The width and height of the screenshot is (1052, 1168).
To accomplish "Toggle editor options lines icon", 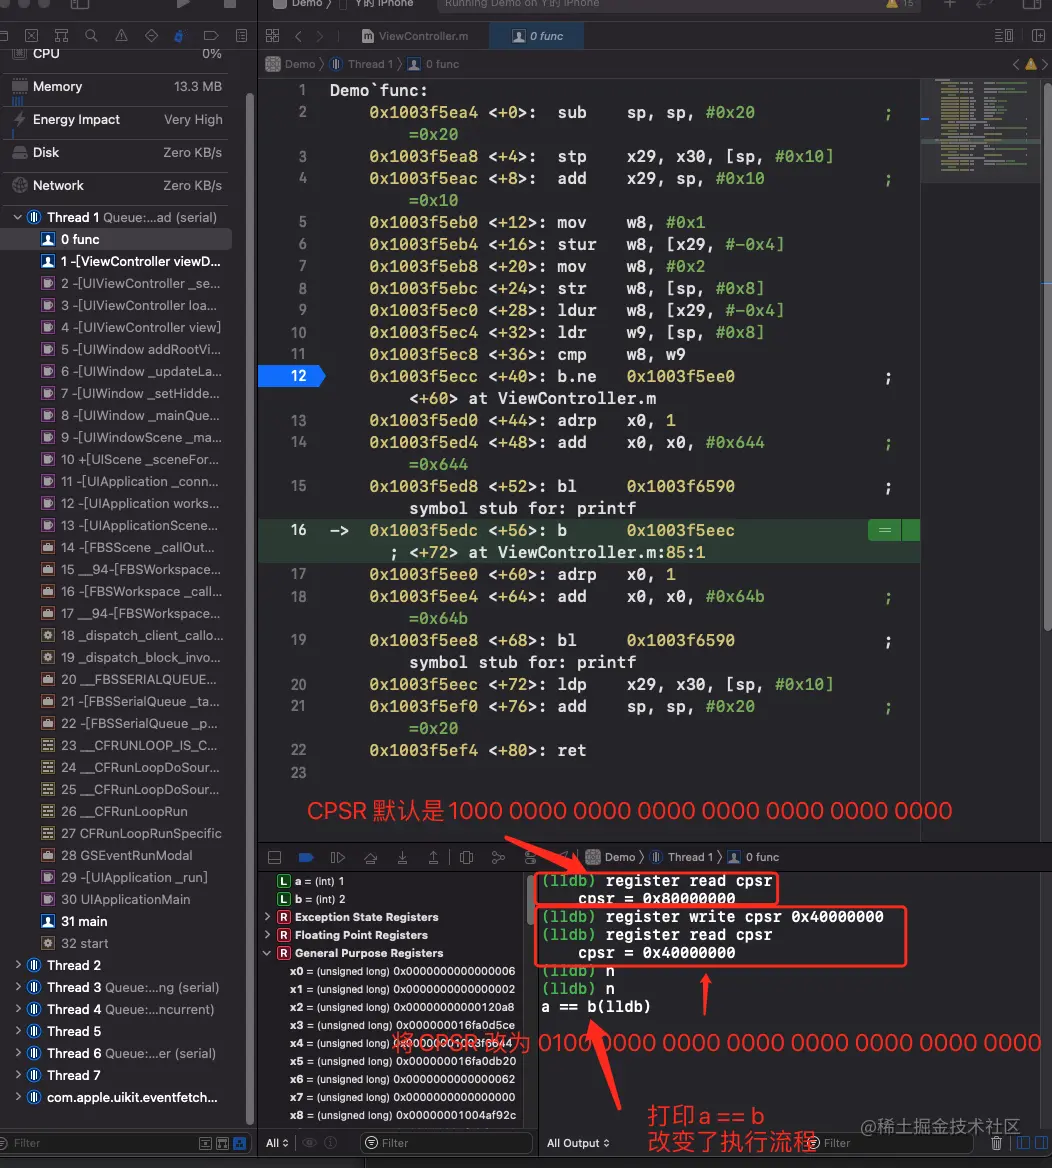I will [1004, 36].
